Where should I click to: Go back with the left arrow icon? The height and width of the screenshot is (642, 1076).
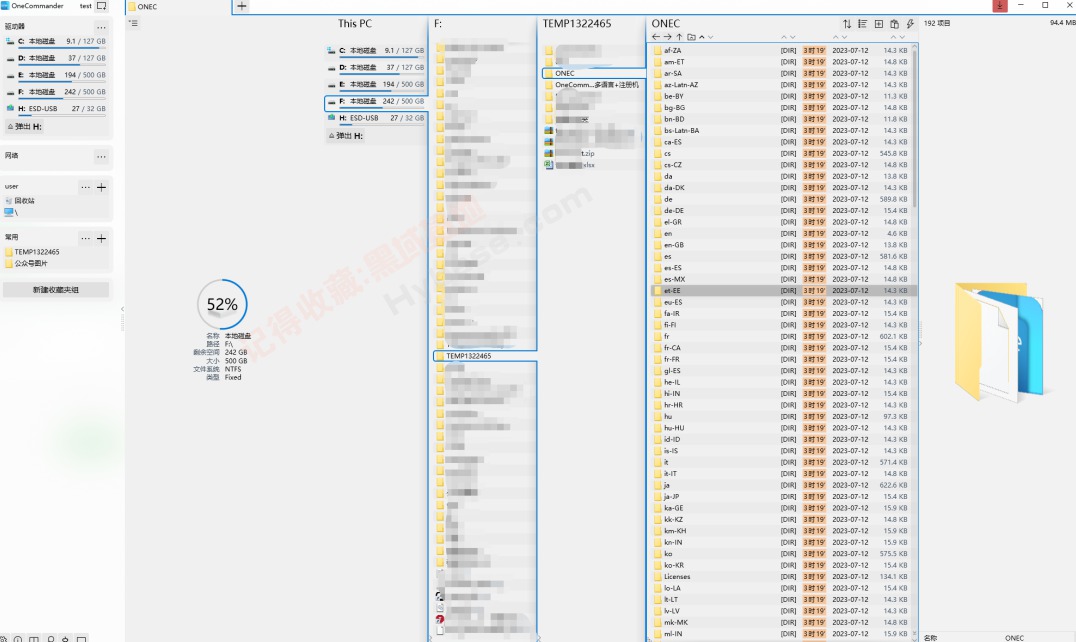click(656, 37)
